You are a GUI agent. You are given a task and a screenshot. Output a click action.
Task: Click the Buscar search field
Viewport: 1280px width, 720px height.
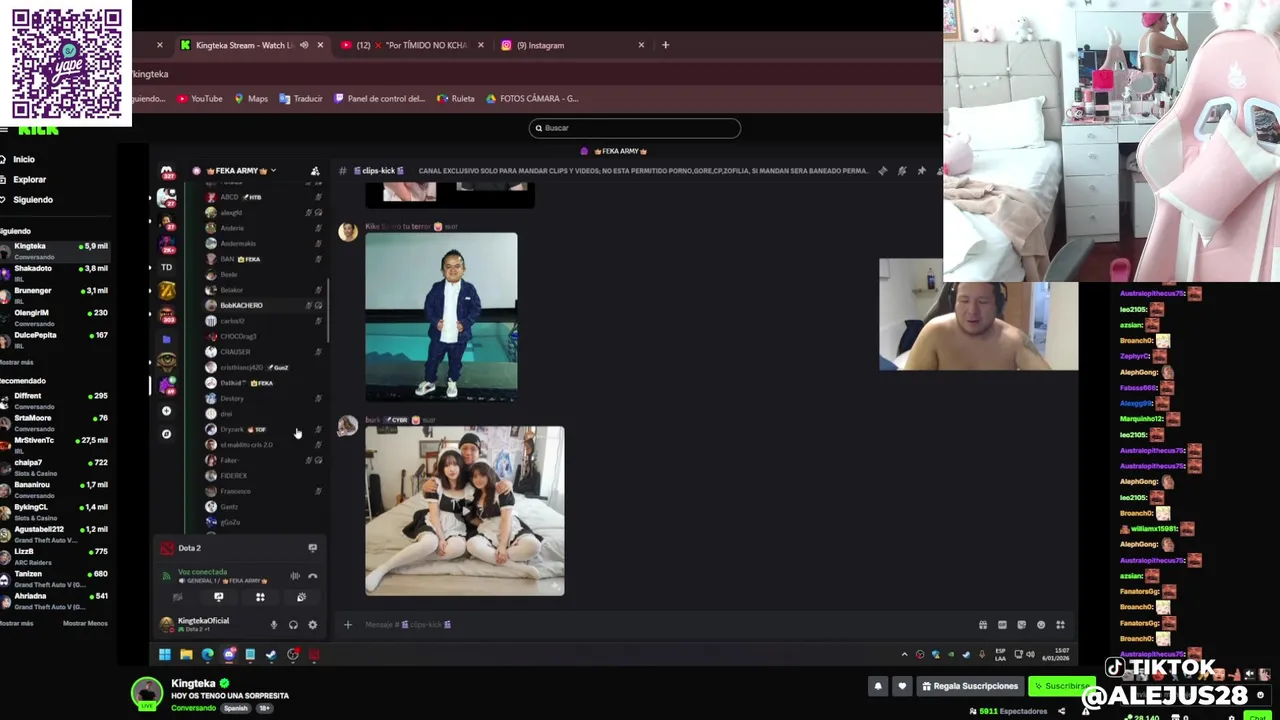pos(635,128)
